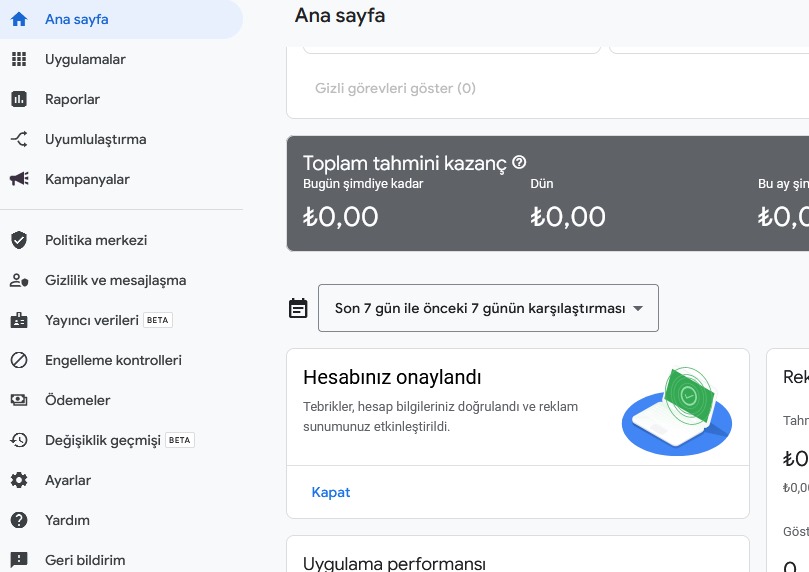Click the Dün ₺0,00 earnings value
809x572 pixels.
pos(568,217)
